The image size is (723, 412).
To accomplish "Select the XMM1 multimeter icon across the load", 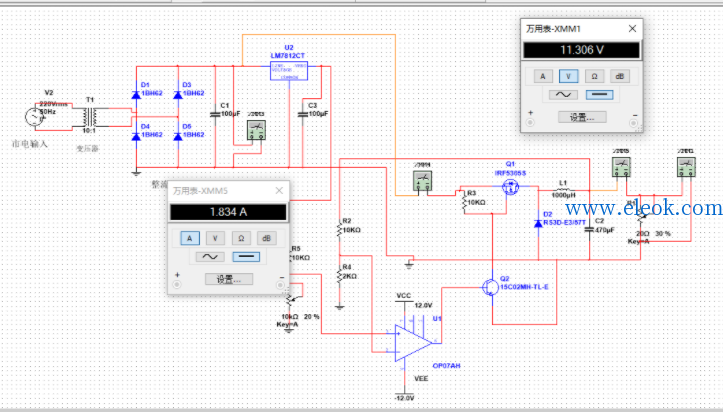I will [686, 167].
